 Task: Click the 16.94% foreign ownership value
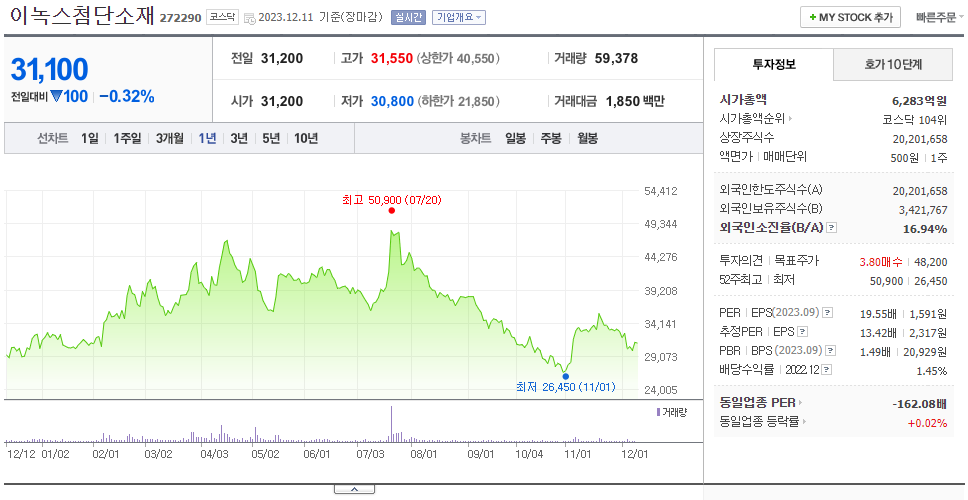[x=925, y=228]
